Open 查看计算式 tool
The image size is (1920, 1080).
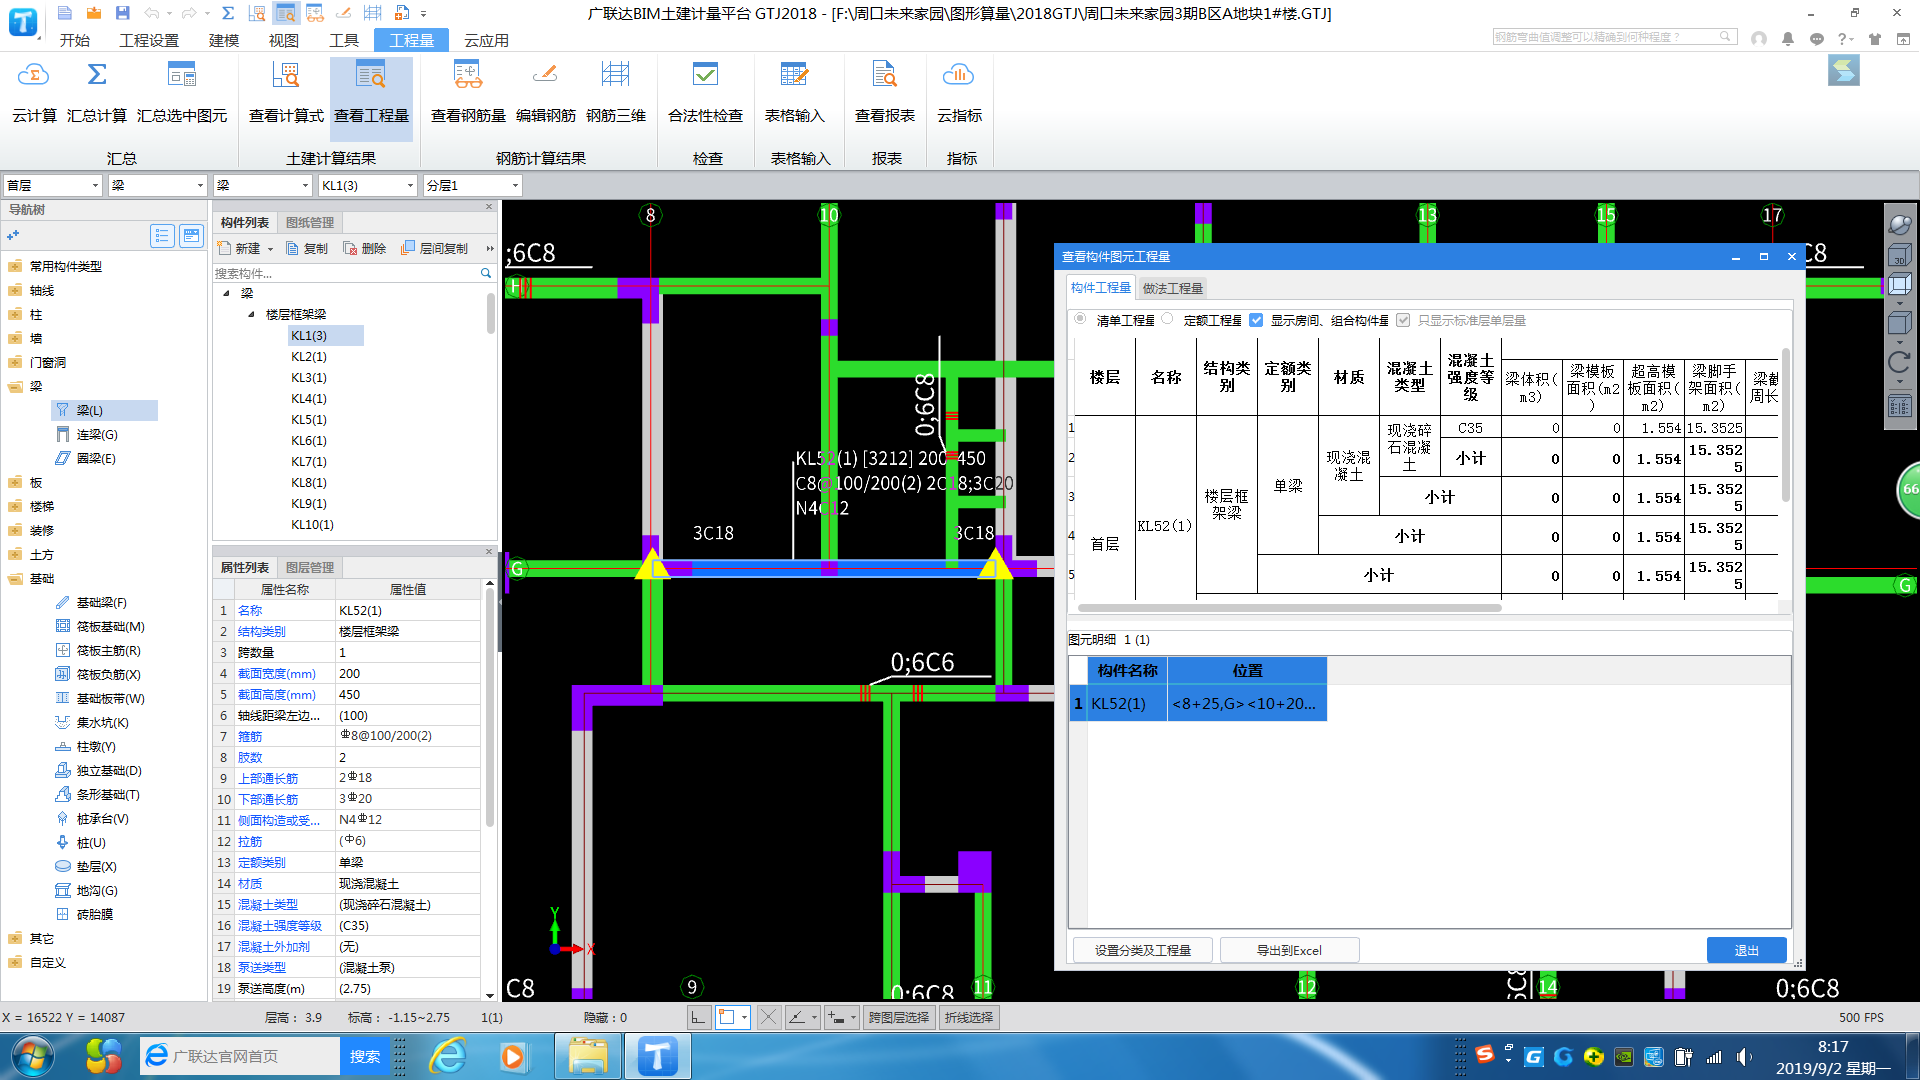click(286, 92)
